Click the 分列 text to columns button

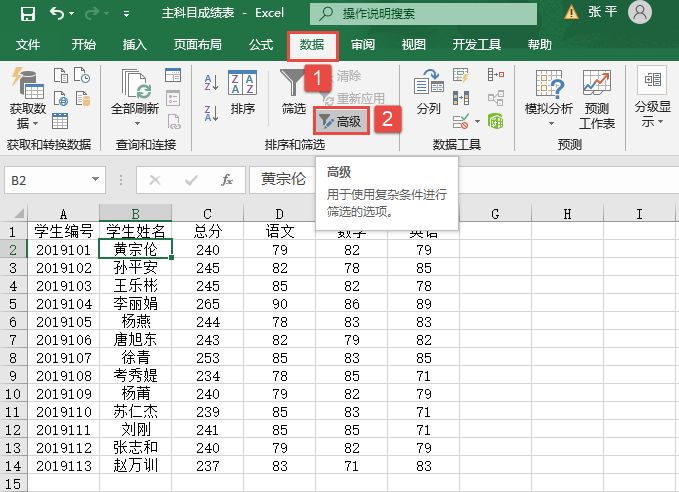point(428,92)
